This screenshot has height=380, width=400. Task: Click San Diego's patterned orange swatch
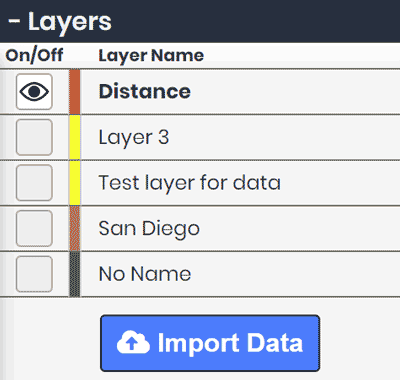(x=75, y=228)
